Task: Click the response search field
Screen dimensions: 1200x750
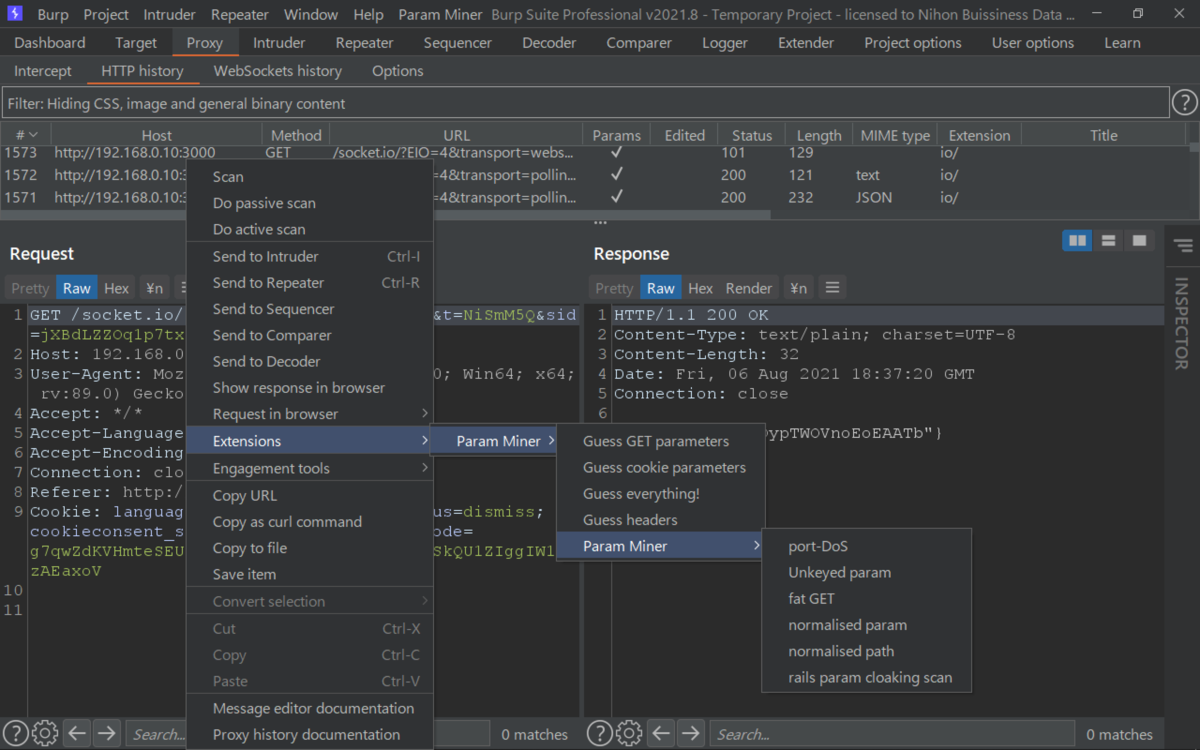Action: 892,734
